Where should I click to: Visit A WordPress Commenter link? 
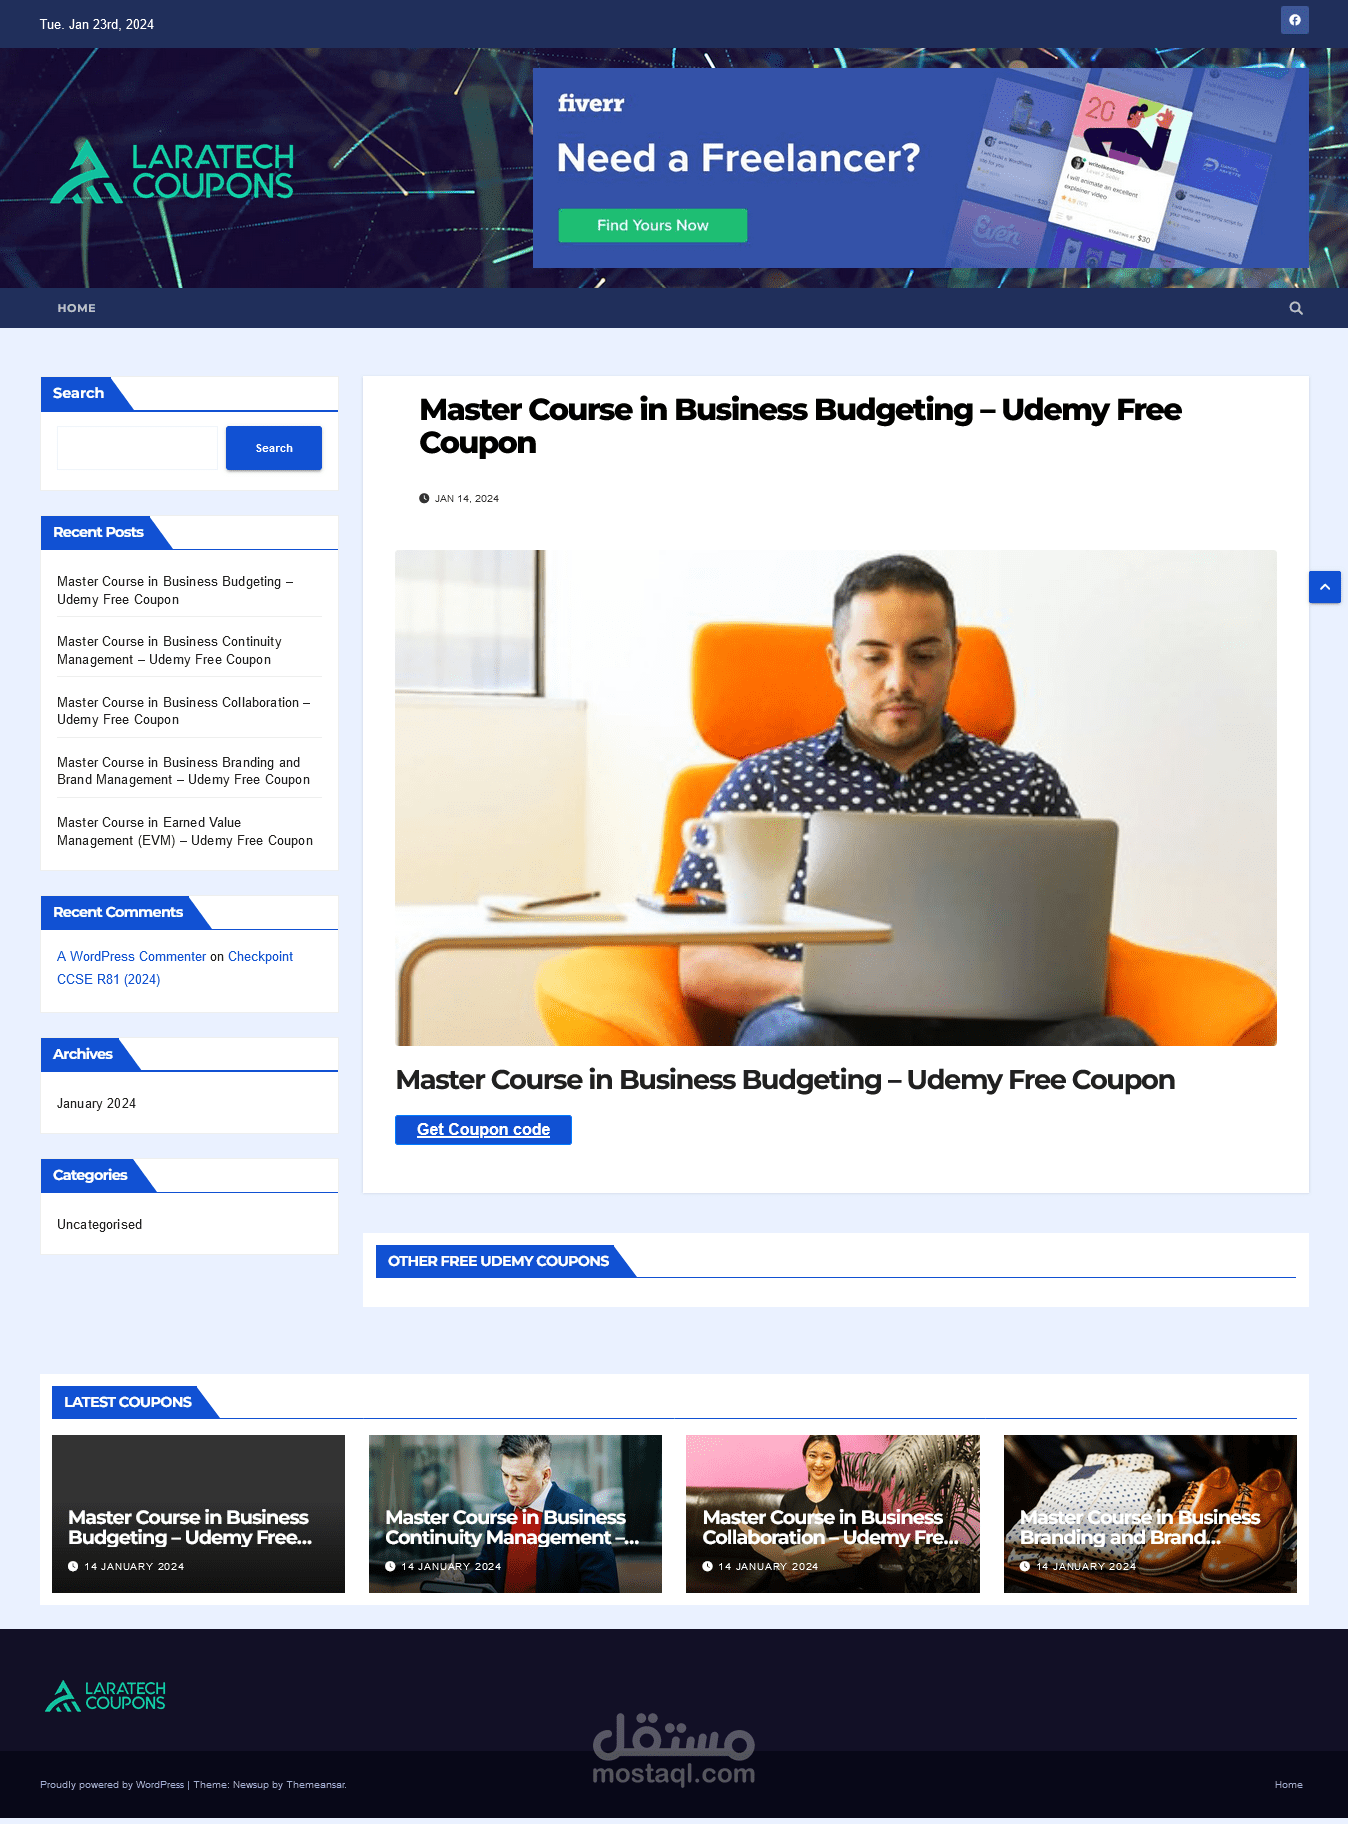[131, 956]
